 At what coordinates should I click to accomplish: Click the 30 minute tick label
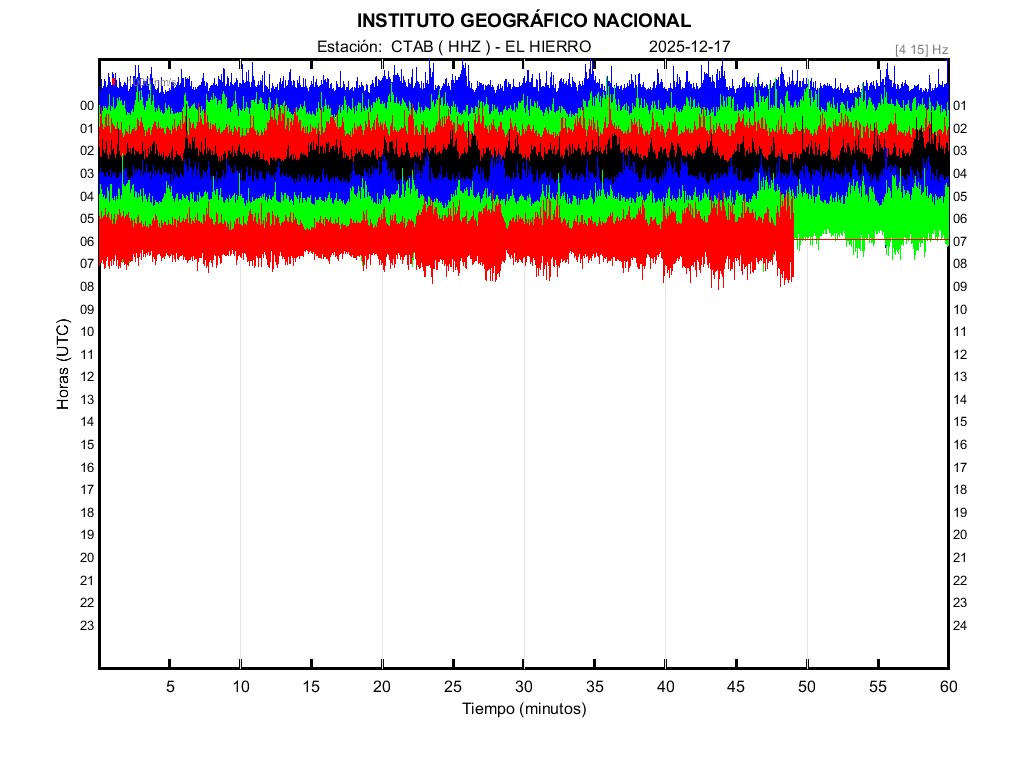(523, 687)
